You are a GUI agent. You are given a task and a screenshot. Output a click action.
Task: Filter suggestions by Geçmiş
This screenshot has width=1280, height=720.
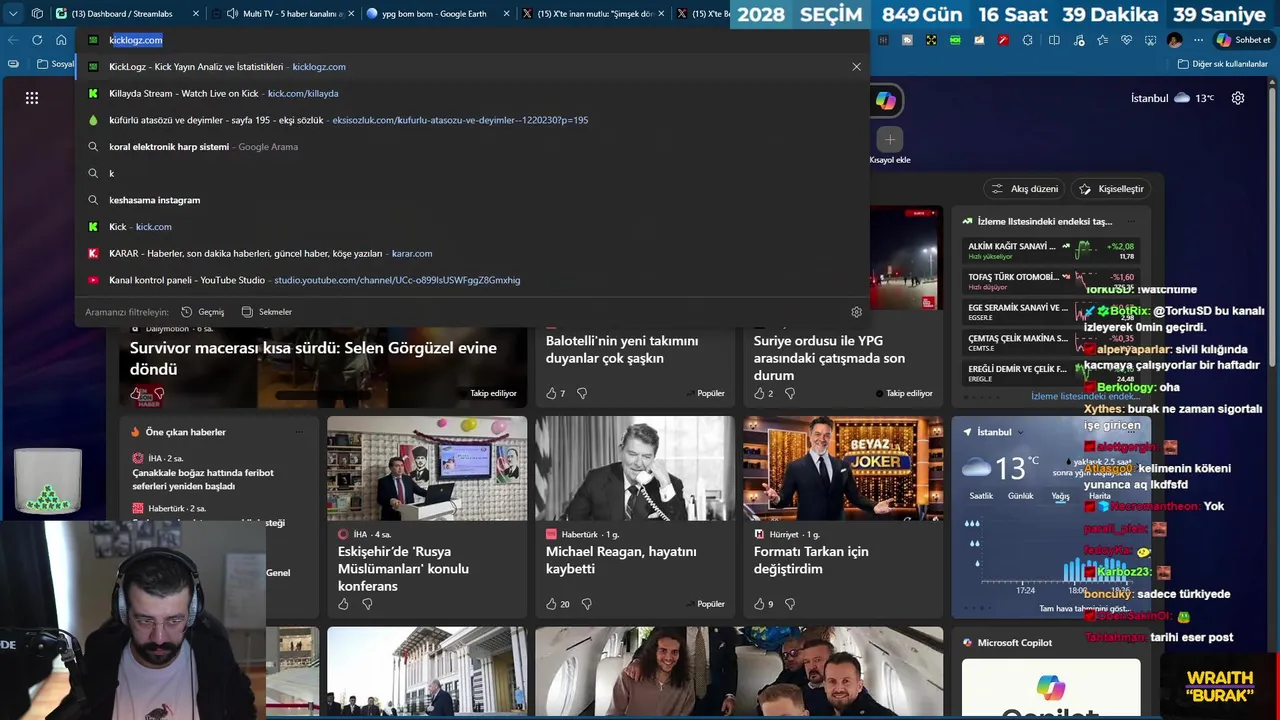(203, 312)
